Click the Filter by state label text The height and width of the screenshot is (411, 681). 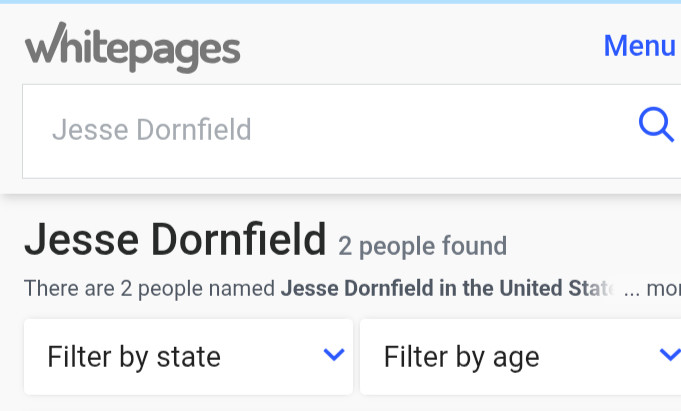(x=134, y=357)
